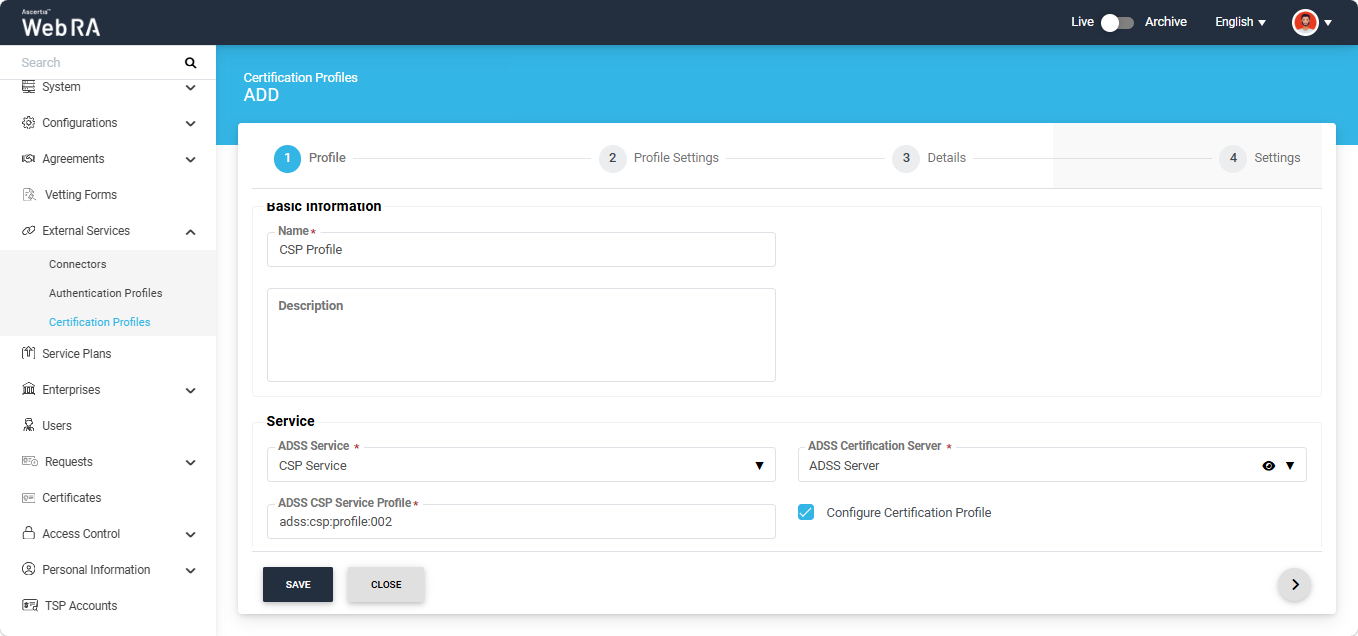Click the Archive label

coord(1166,22)
